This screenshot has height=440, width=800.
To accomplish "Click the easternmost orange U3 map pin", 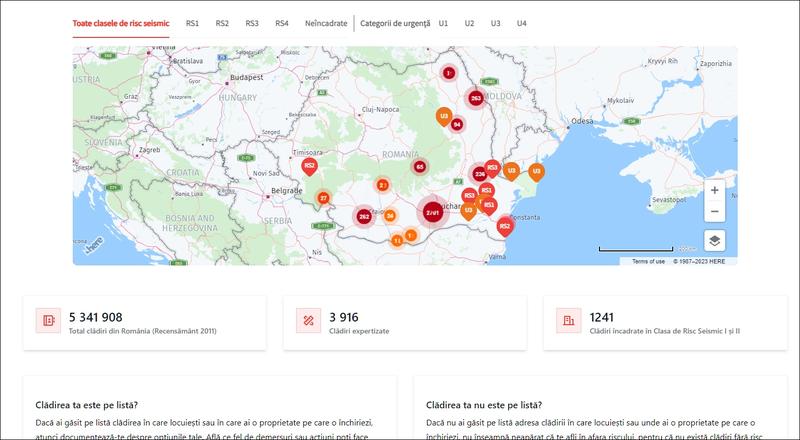I will coord(536,172).
